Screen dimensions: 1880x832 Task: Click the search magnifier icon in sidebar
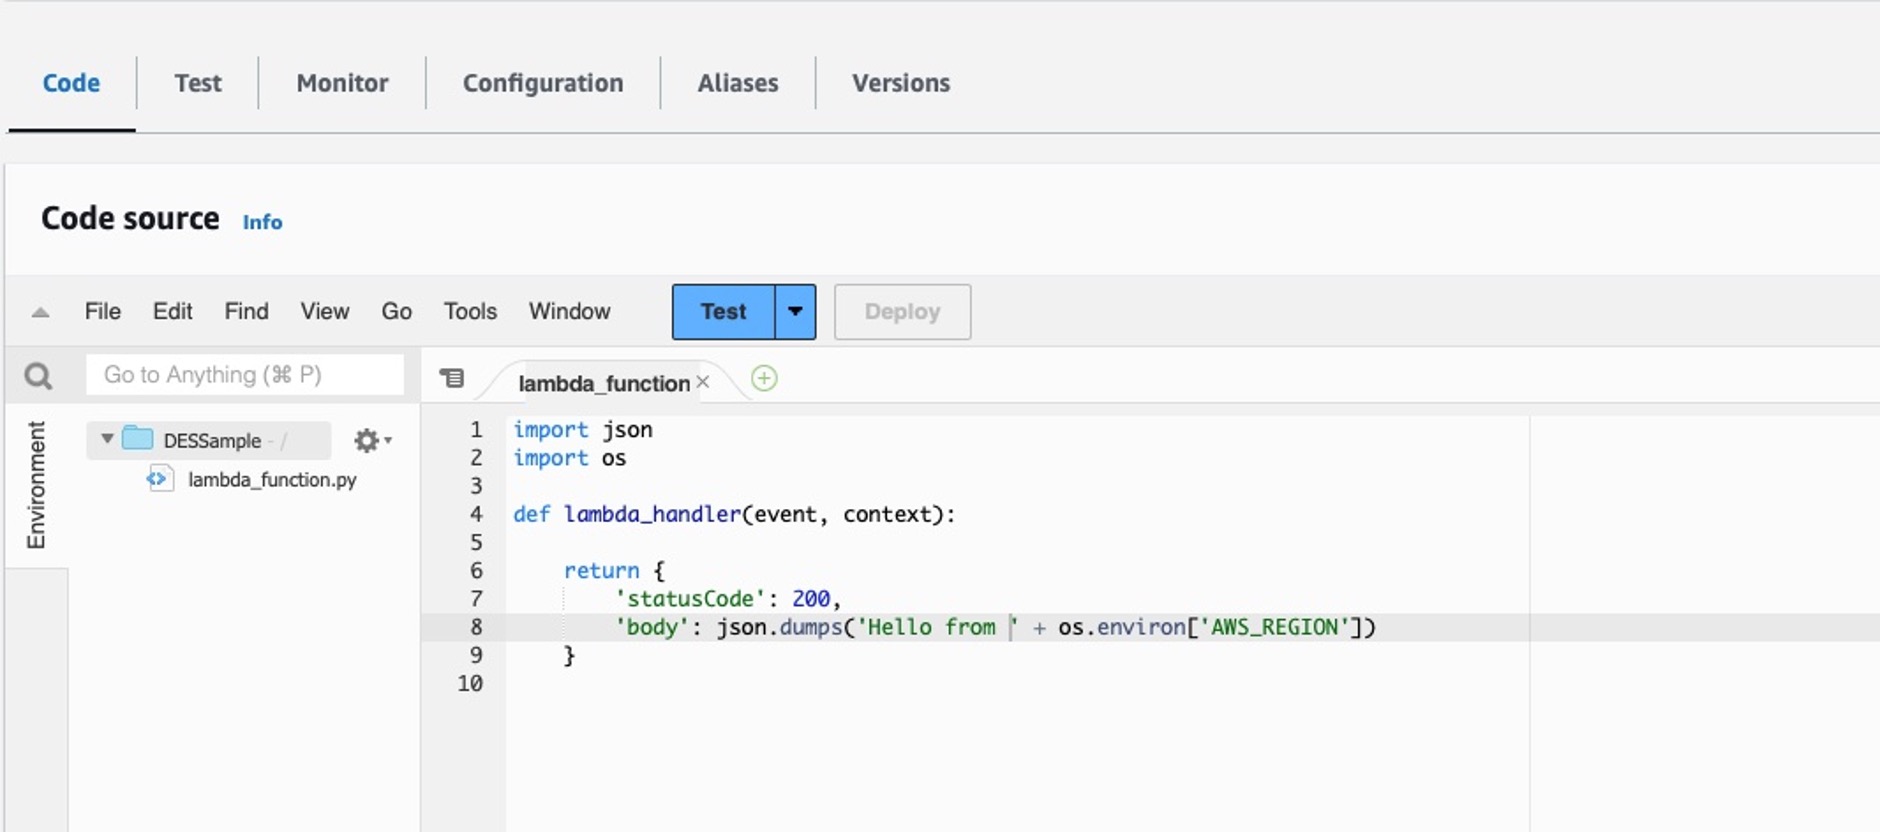38,376
